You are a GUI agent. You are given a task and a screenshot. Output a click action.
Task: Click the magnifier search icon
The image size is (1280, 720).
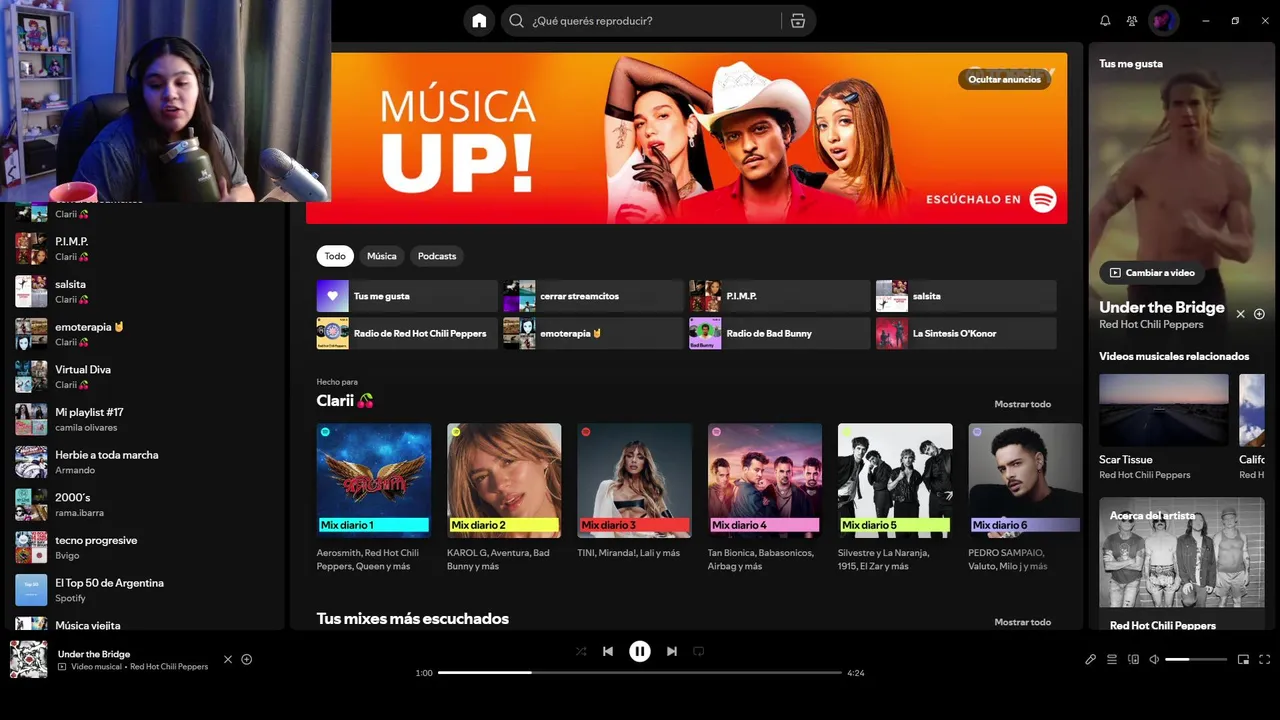point(516,20)
